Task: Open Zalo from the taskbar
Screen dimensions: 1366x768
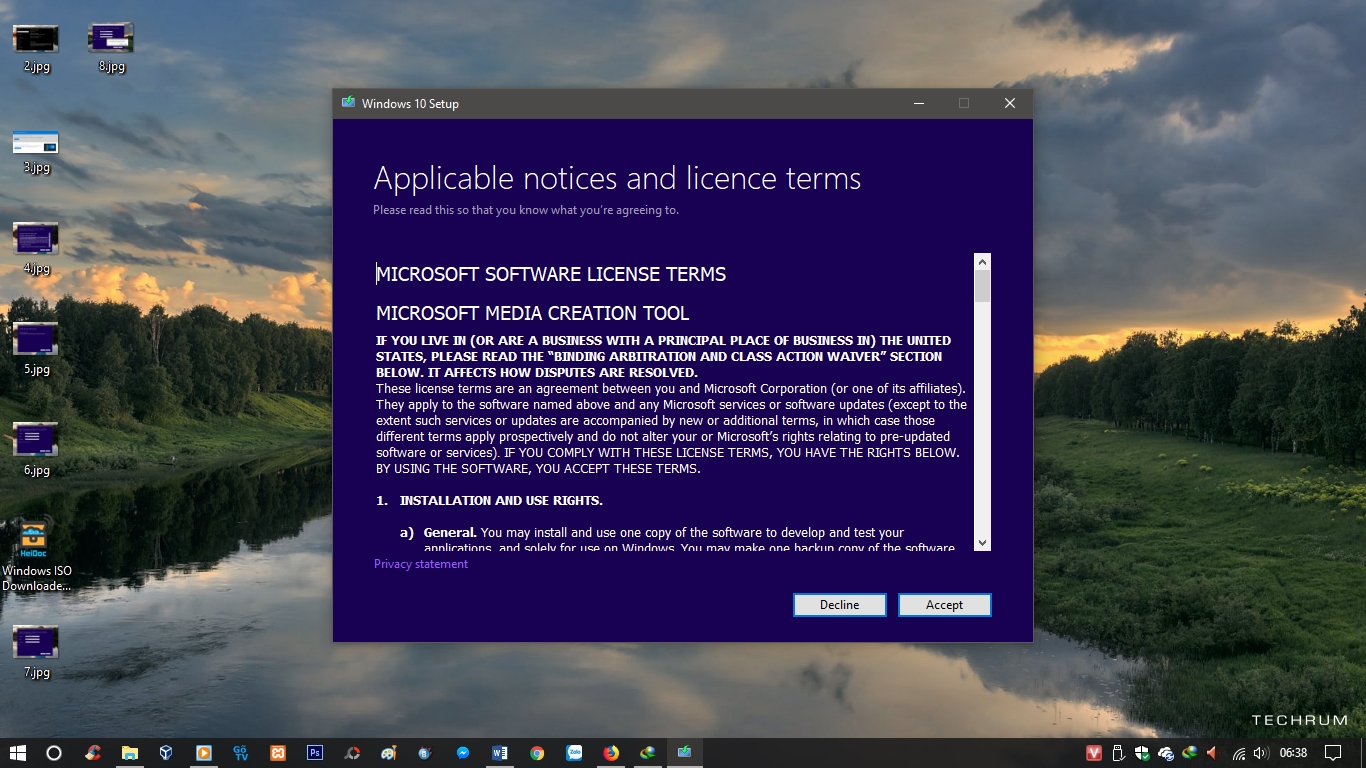Action: tap(574, 753)
